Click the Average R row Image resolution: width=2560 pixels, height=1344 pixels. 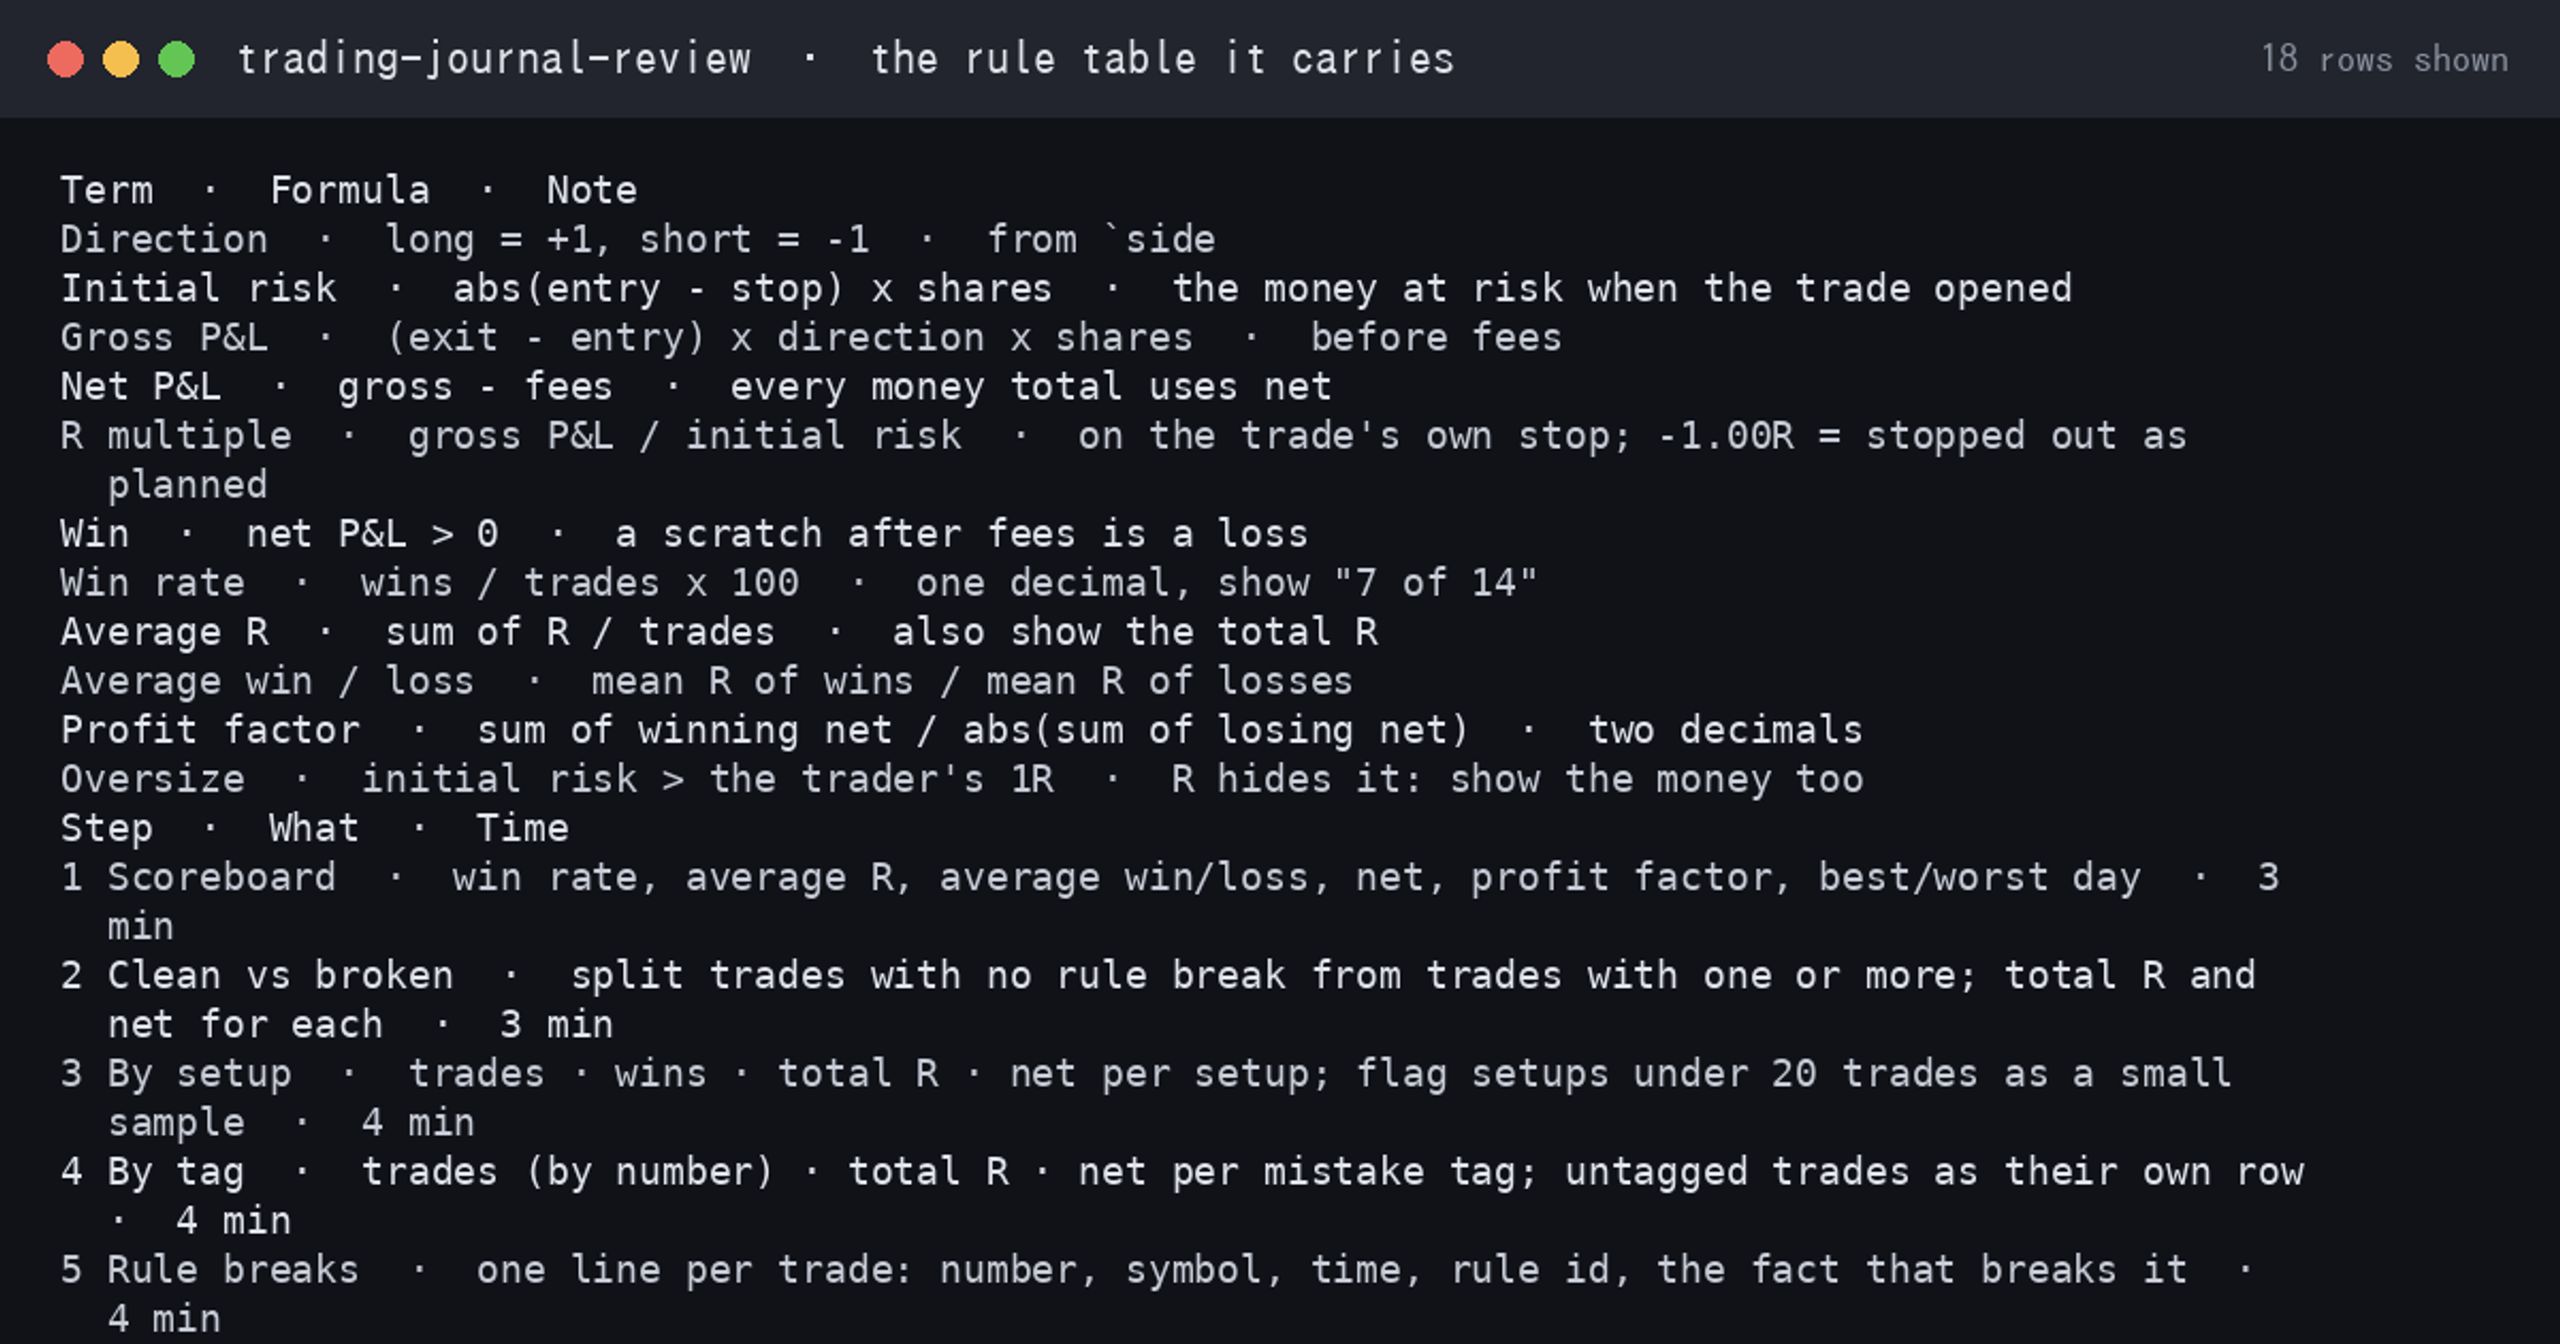click(719, 631)
